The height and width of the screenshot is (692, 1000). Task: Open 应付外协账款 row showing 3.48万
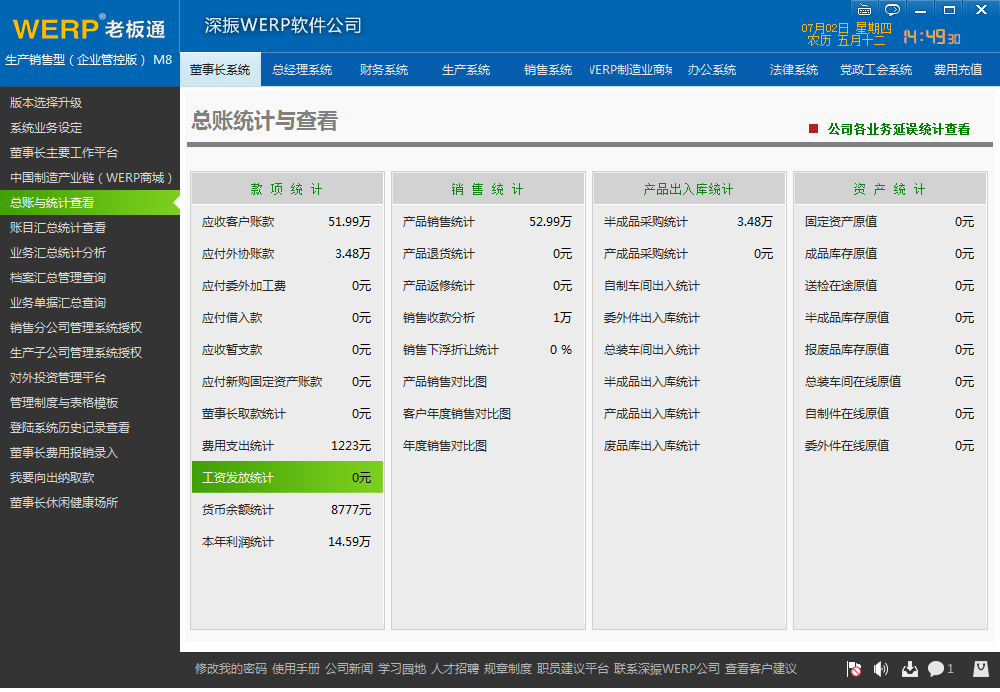287,254
